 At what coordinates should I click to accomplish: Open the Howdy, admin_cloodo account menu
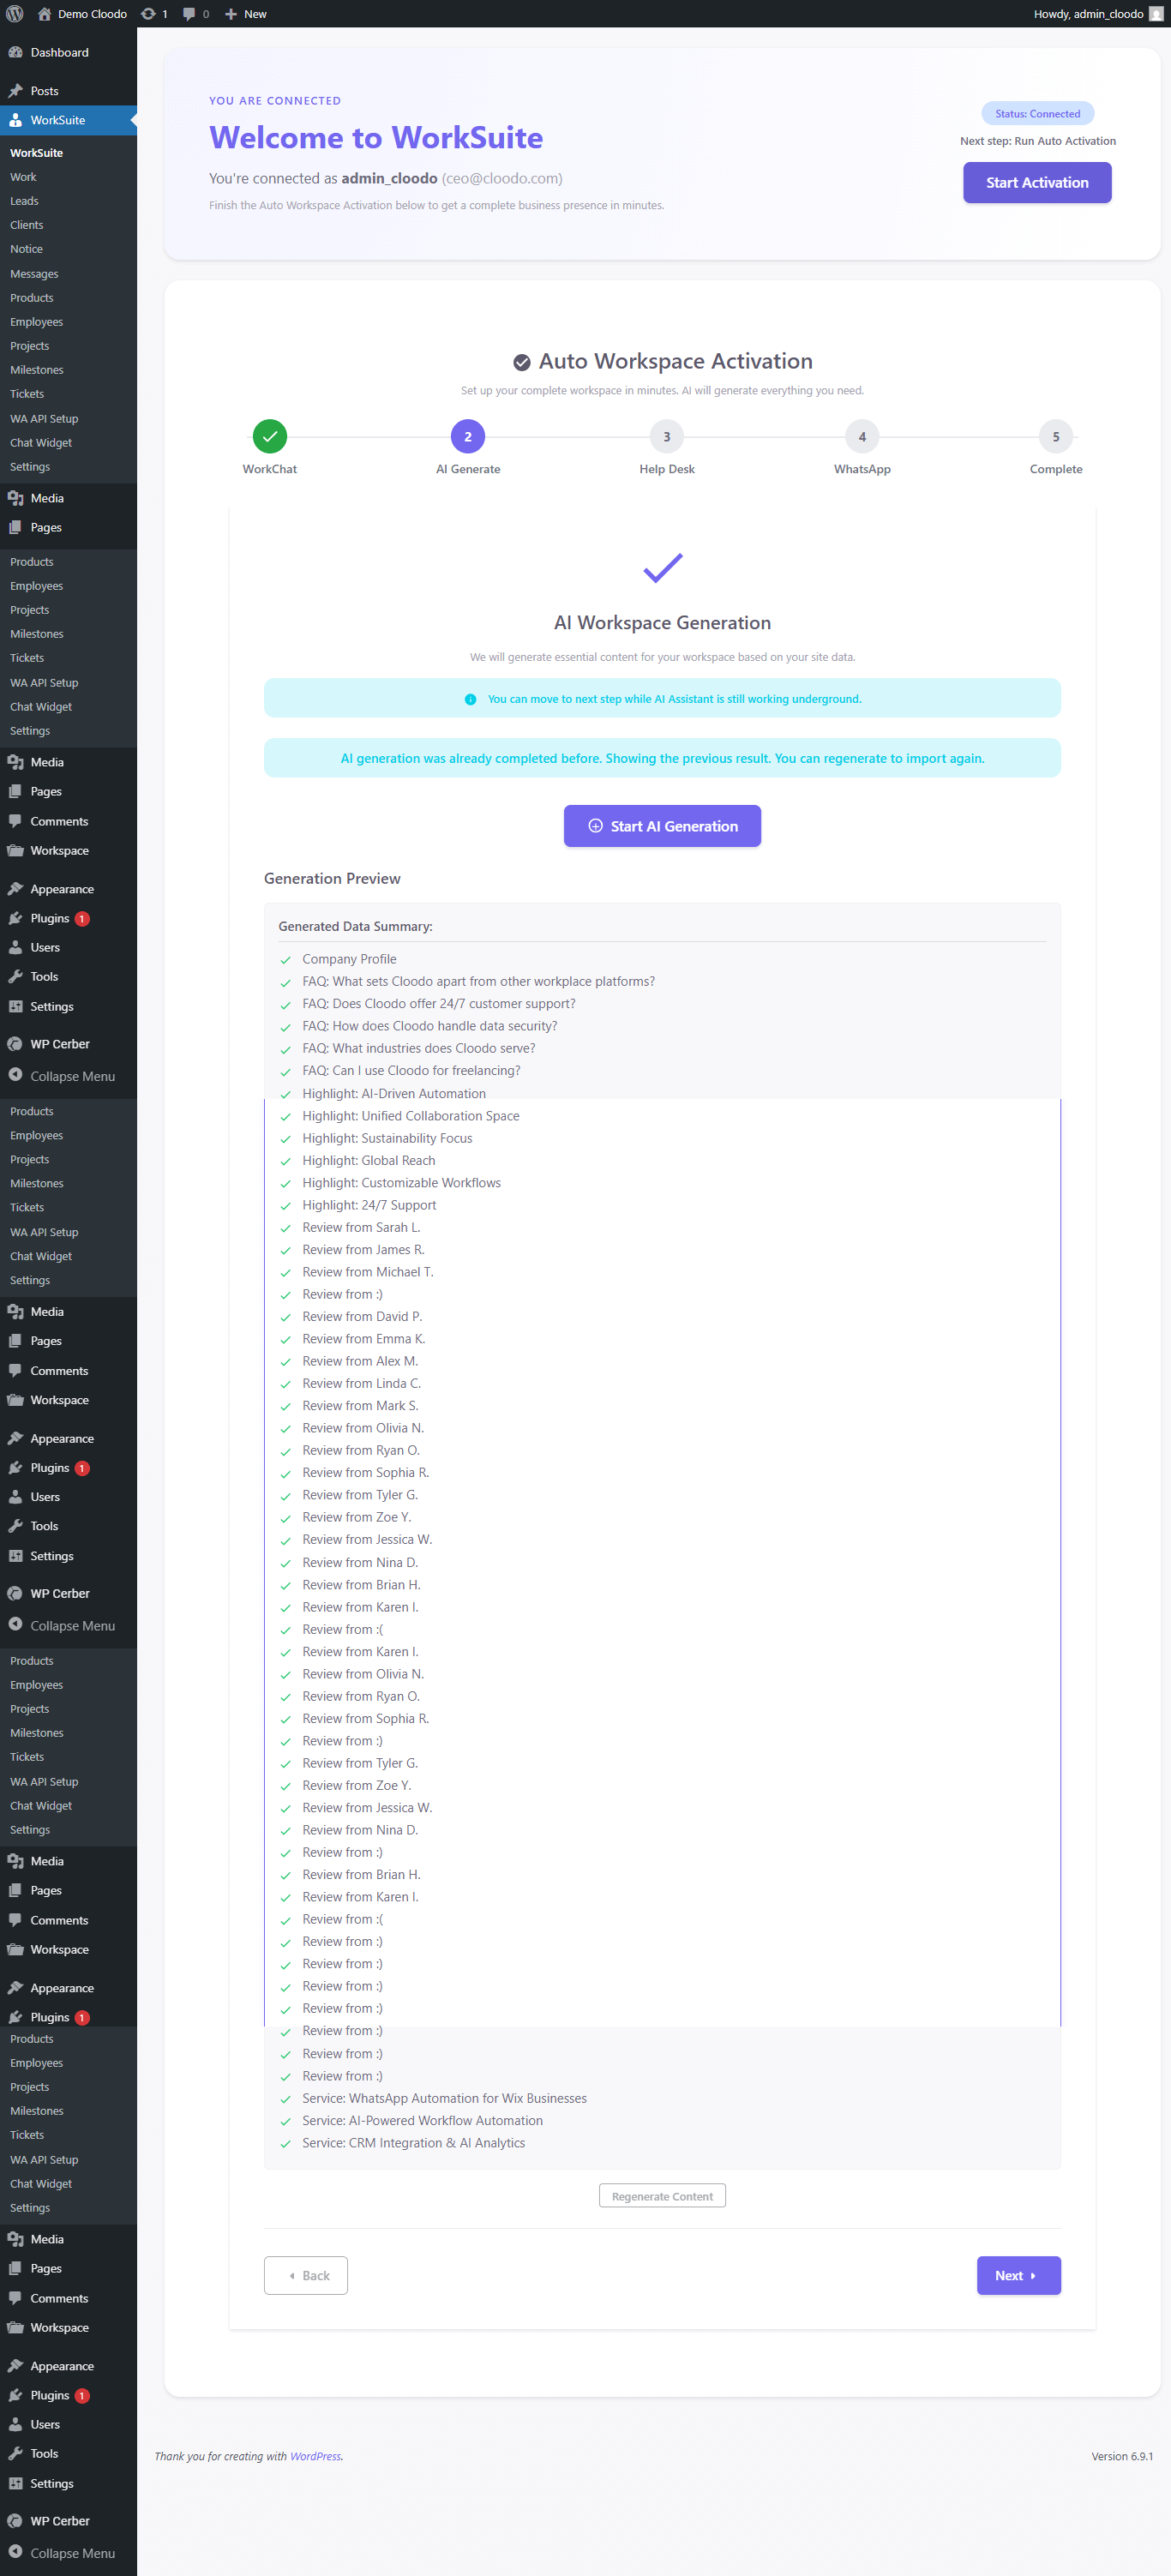pos(1098,14)
